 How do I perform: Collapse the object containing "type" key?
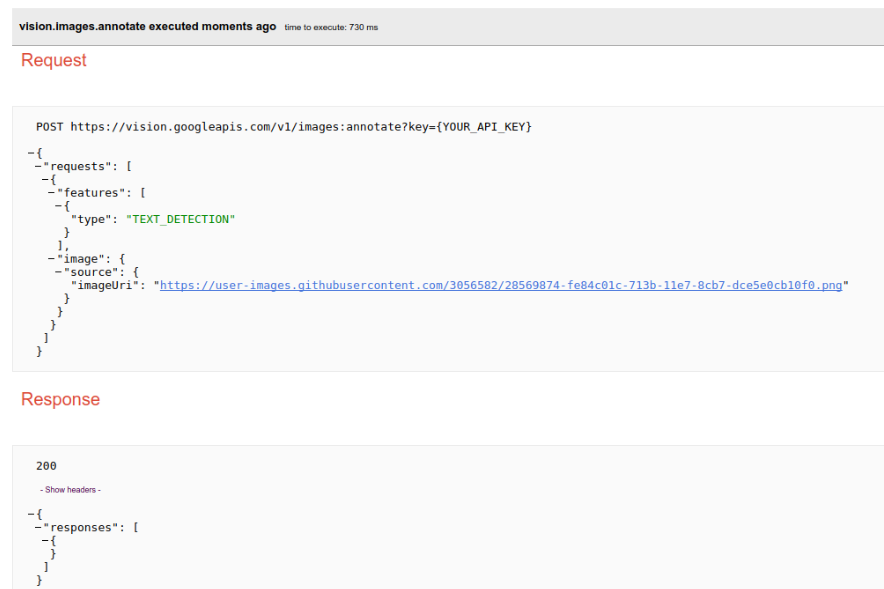tap(58, 206)
